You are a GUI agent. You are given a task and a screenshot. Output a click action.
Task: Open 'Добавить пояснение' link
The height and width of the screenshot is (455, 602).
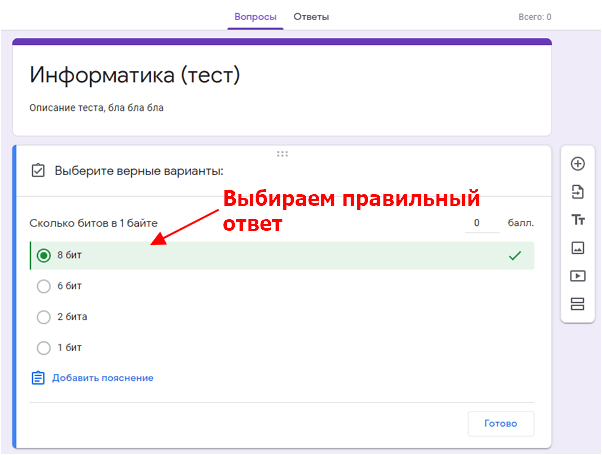click(x=103, y=378)
